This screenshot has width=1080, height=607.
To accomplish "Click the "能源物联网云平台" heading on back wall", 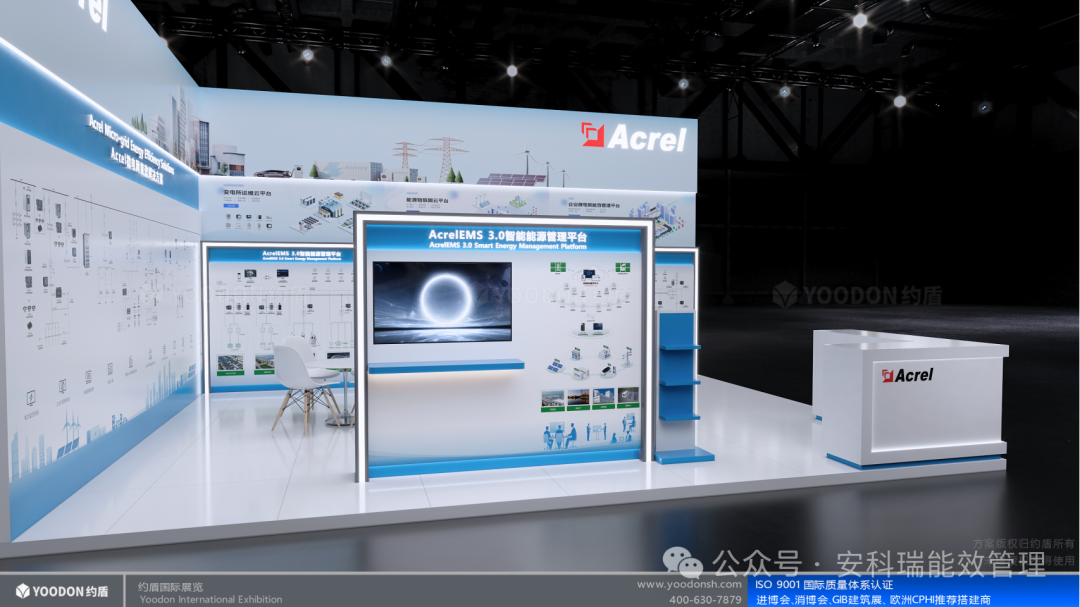I will 426,200.
